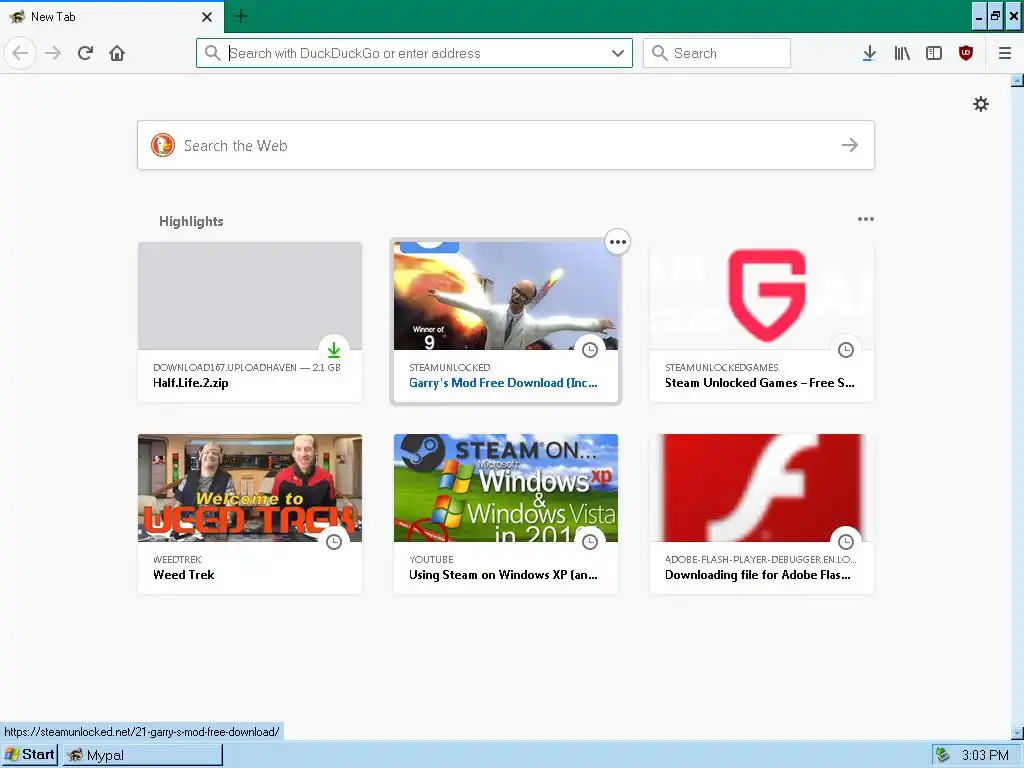Click history clock badge on Steam Unlocked card

pos(846,350)
